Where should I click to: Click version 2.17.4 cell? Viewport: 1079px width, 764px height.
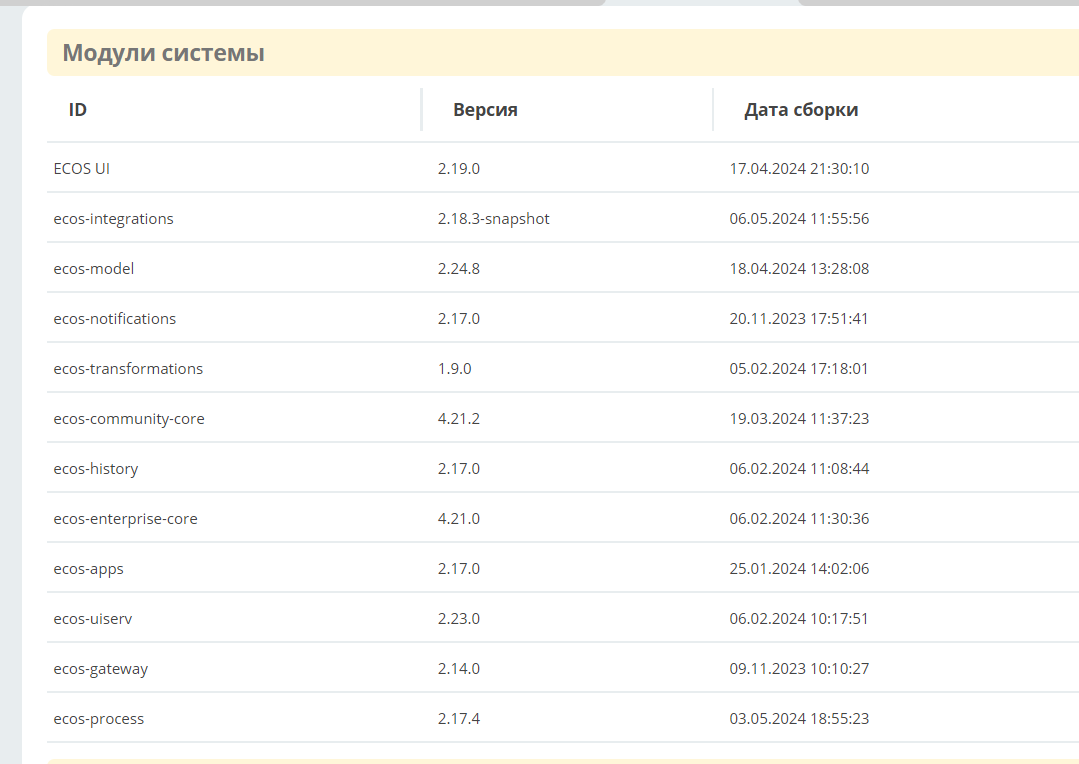click(x=459, y=719)
